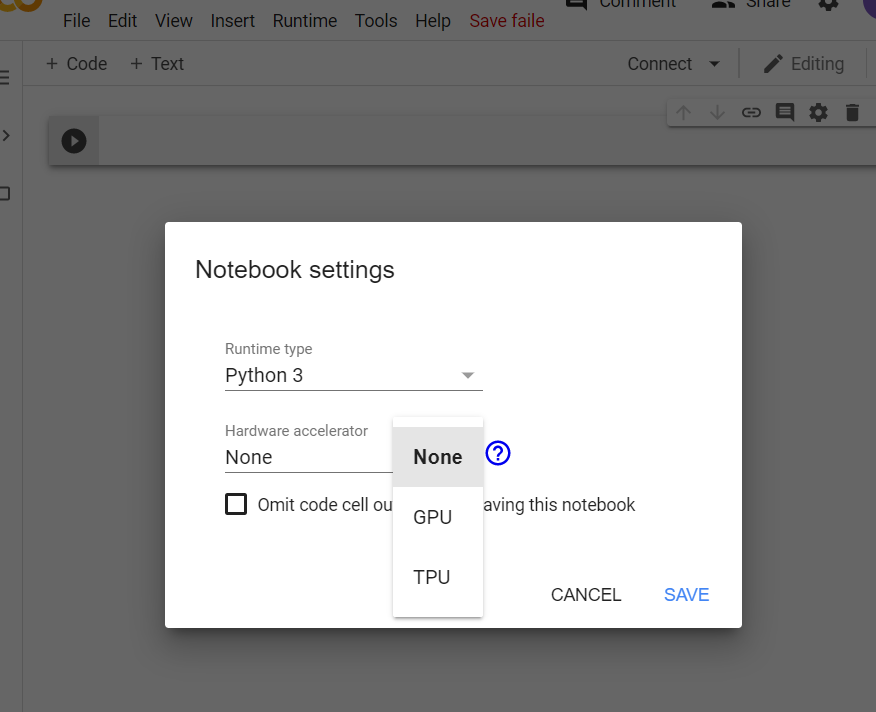This screenshot has width=876, height=712.
Task: Click CANCEL in Notebook settings
Action: pos(586,595)
